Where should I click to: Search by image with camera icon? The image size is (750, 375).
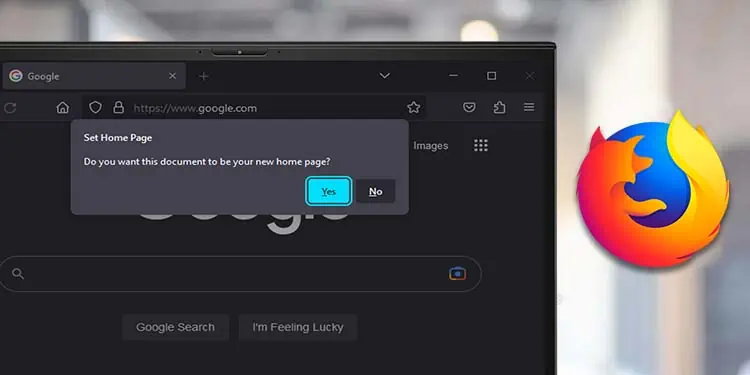click(457, 274)
